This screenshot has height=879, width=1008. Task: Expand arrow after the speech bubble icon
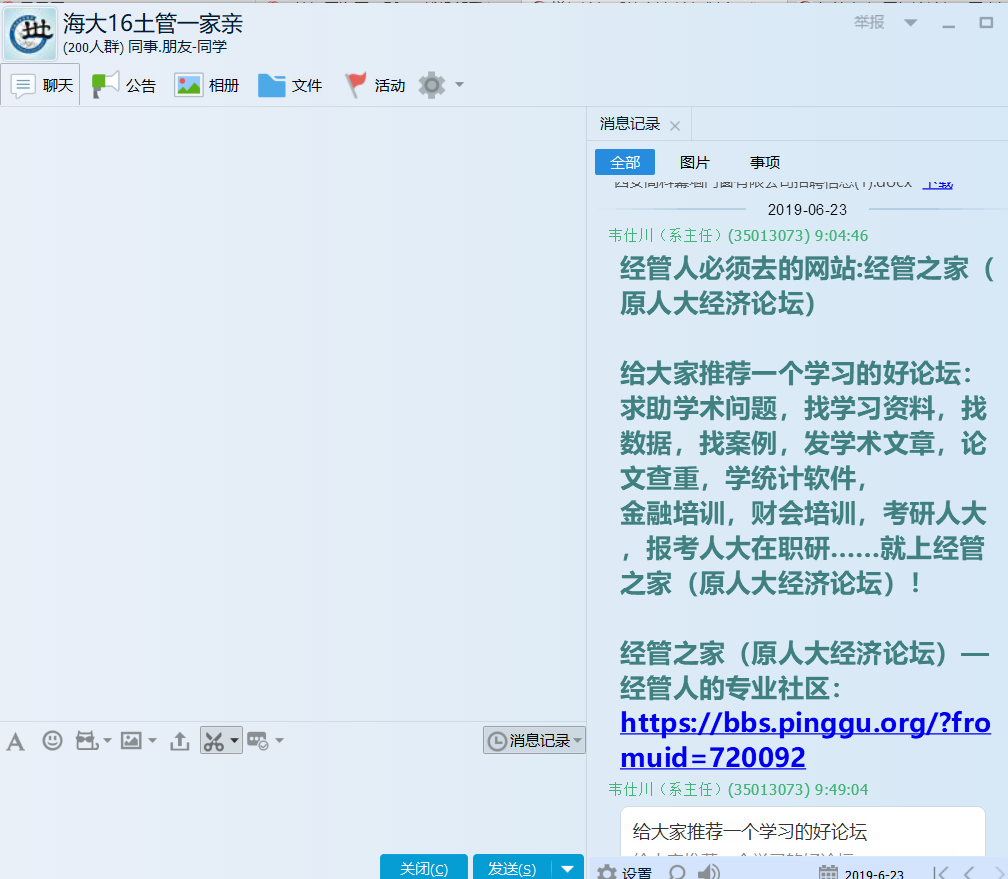(x=279, y=741)
